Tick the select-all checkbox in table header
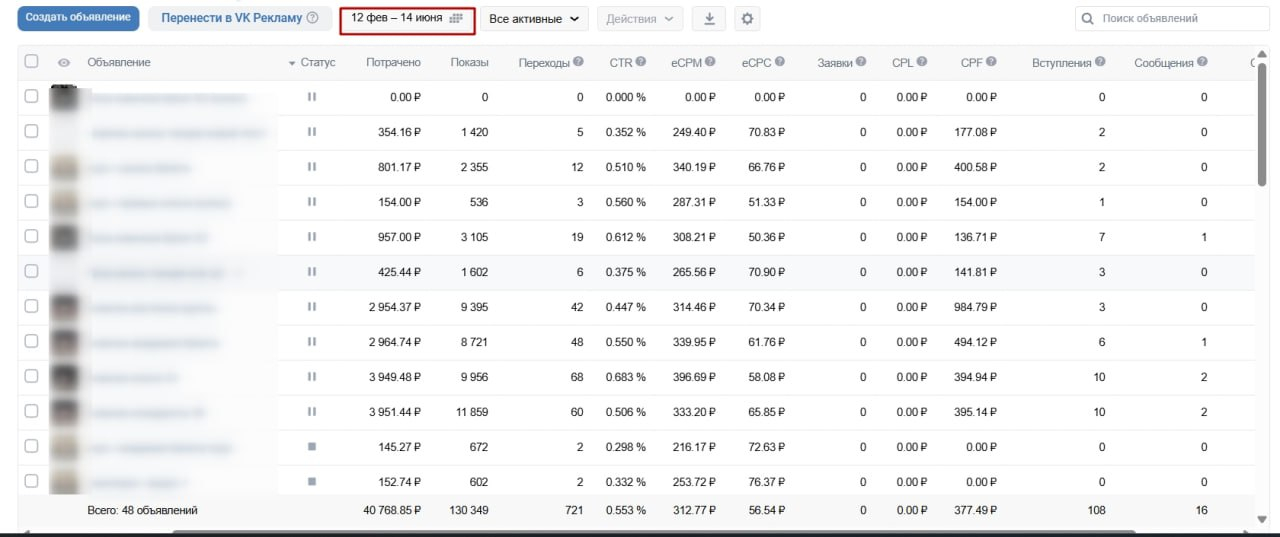This screenshot has height=537, width=1280. click(x=31, y=61)
